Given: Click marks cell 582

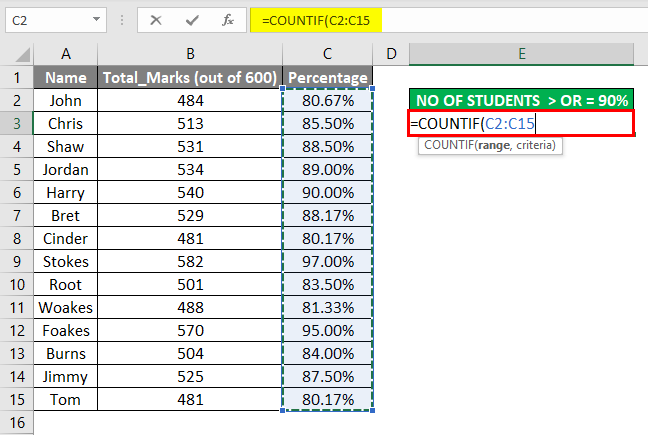Looking at the screenshot, I should pyautogui.click(x=190, y=261).
